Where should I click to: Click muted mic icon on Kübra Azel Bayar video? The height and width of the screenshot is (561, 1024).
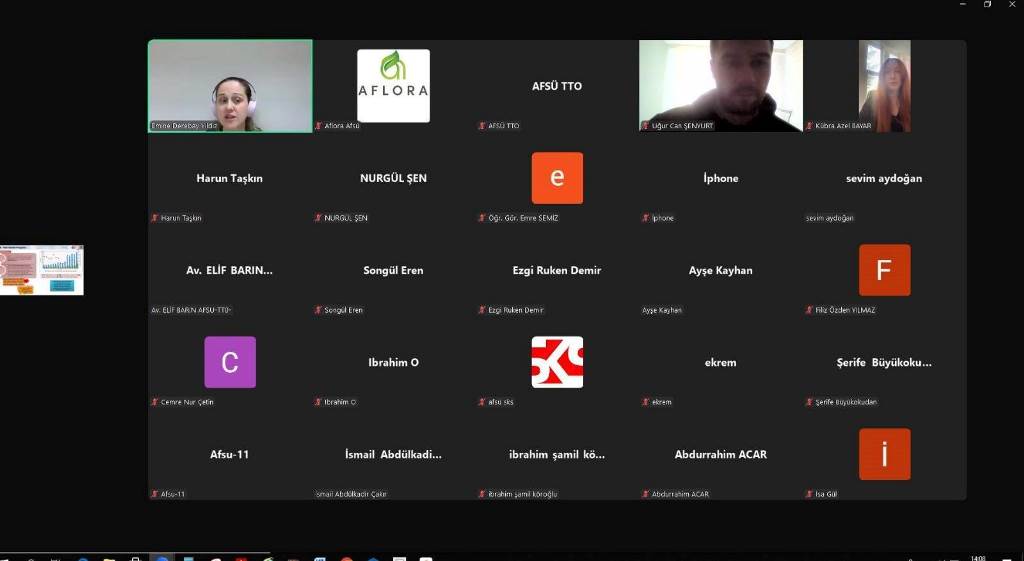click(x=810, y=125)
